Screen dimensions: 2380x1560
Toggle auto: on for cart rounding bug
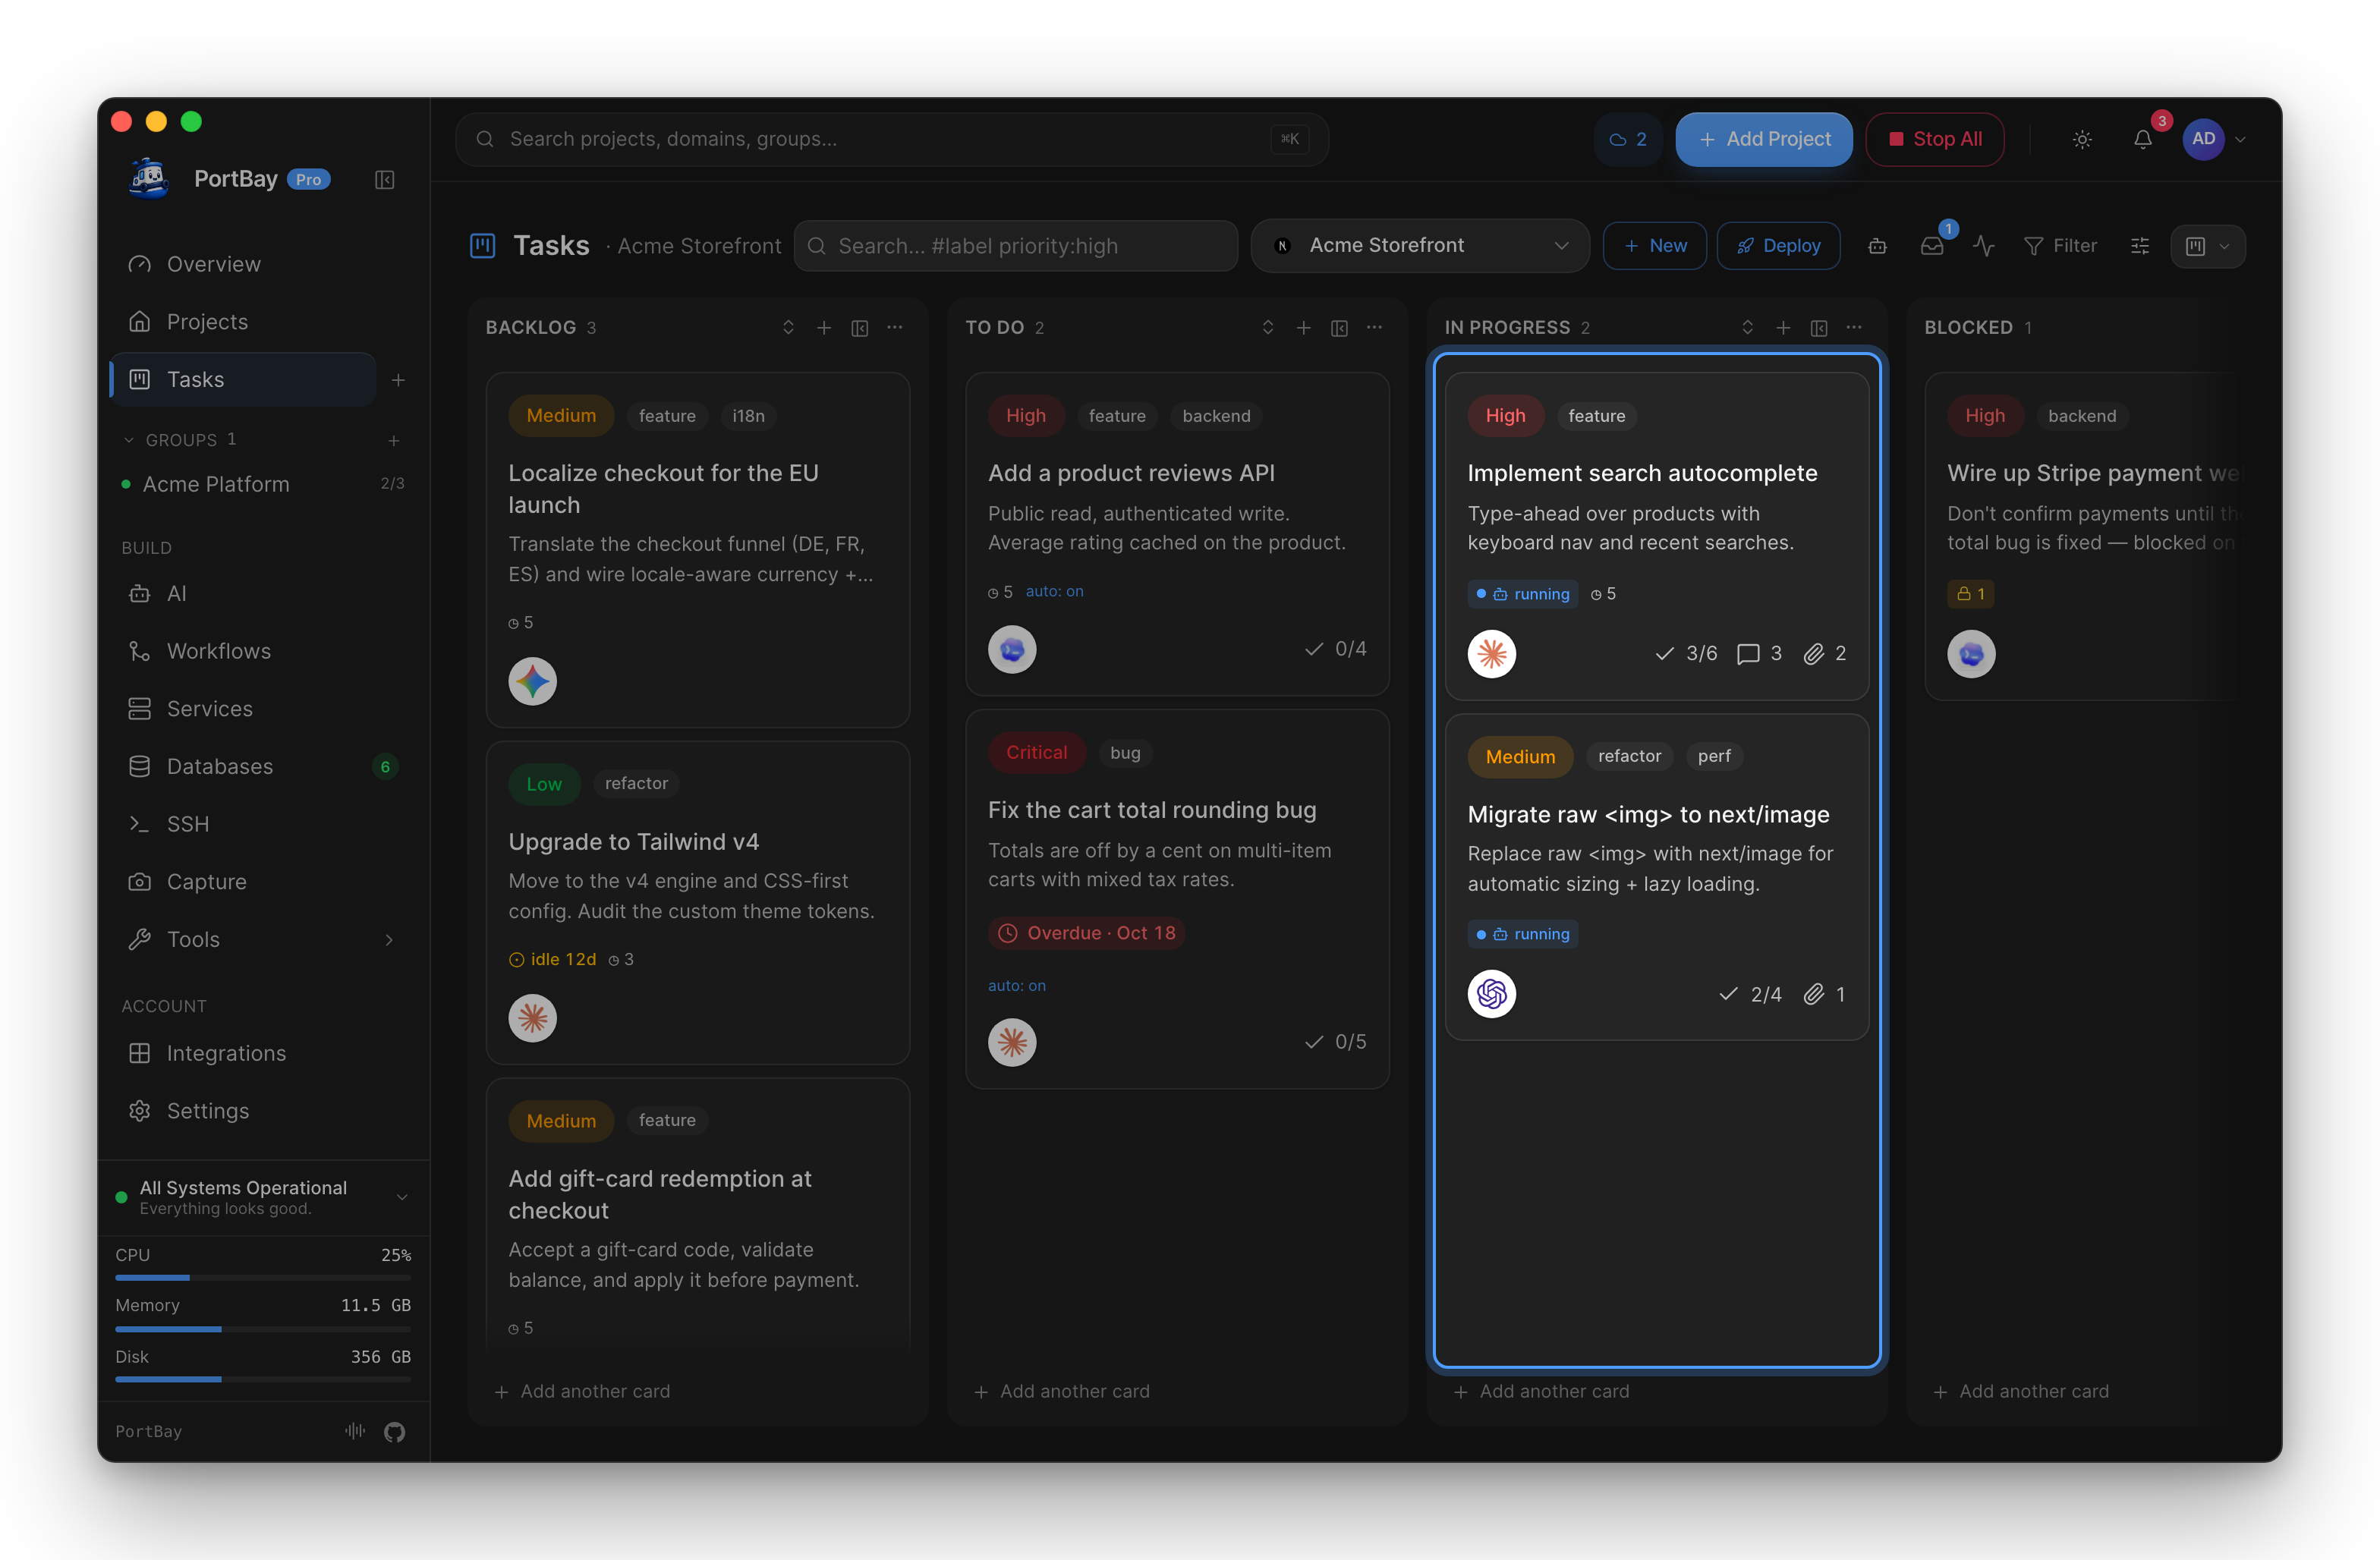(x=1016, y=986)
